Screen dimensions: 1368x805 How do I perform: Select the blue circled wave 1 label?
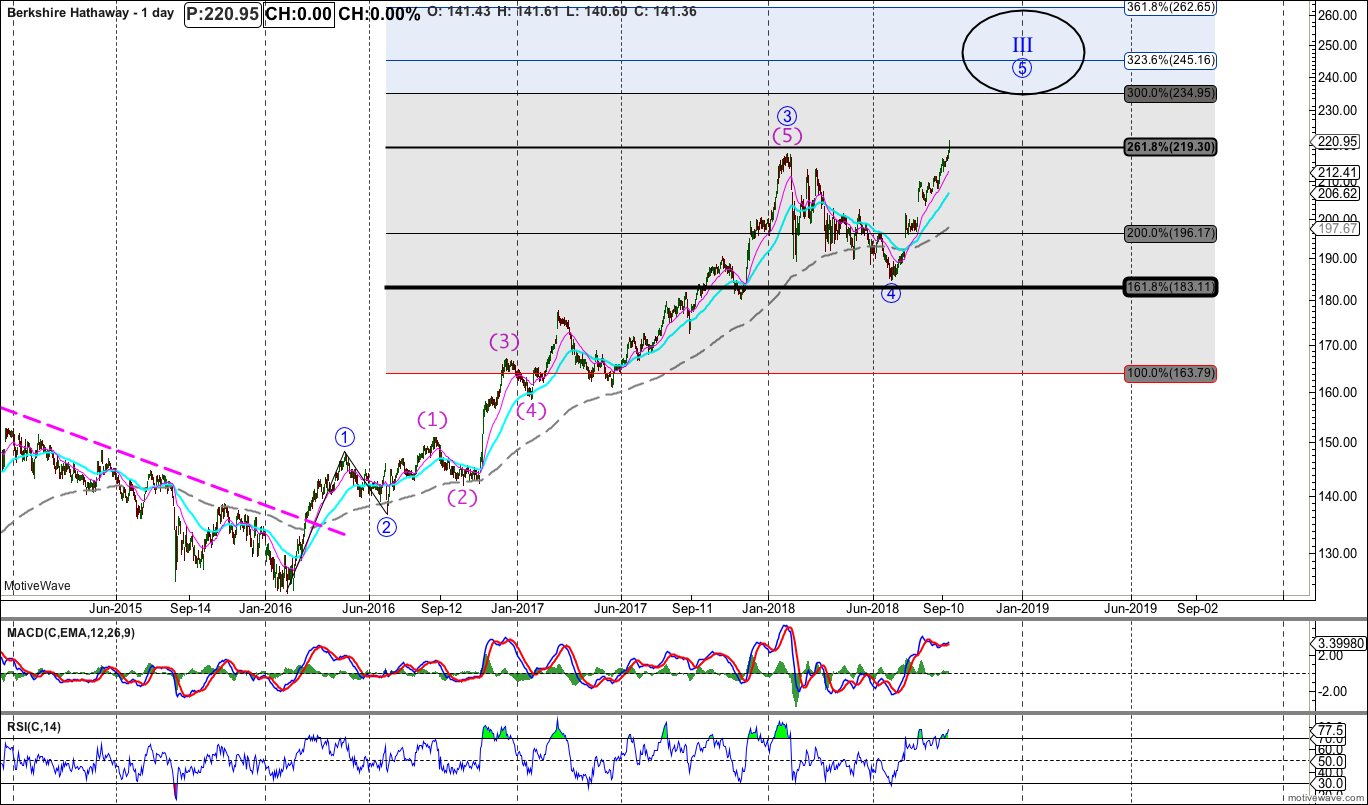point(345,437)
